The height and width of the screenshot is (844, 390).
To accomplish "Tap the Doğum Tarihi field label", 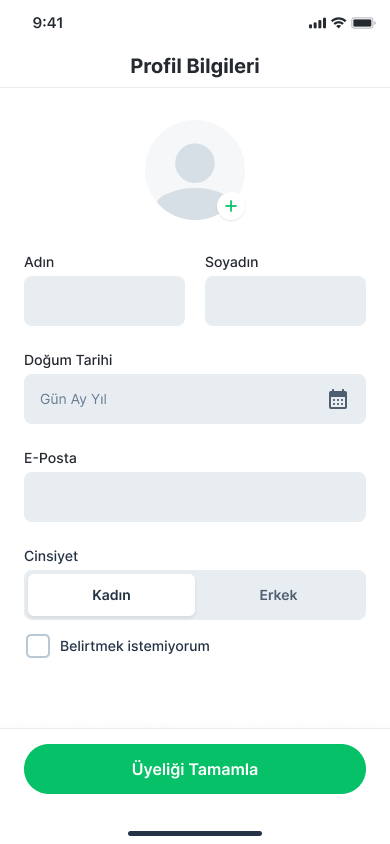I will tap(68, 360).
